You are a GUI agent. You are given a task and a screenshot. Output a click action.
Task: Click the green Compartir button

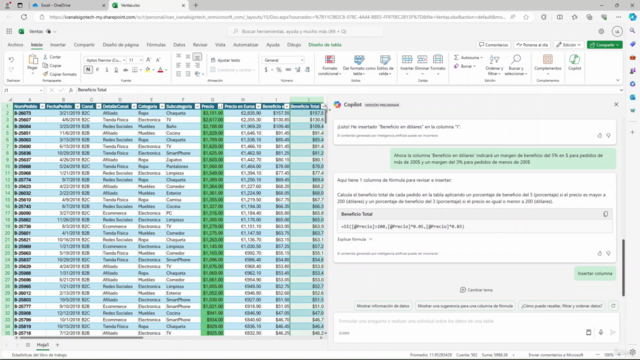coord(604,45)
